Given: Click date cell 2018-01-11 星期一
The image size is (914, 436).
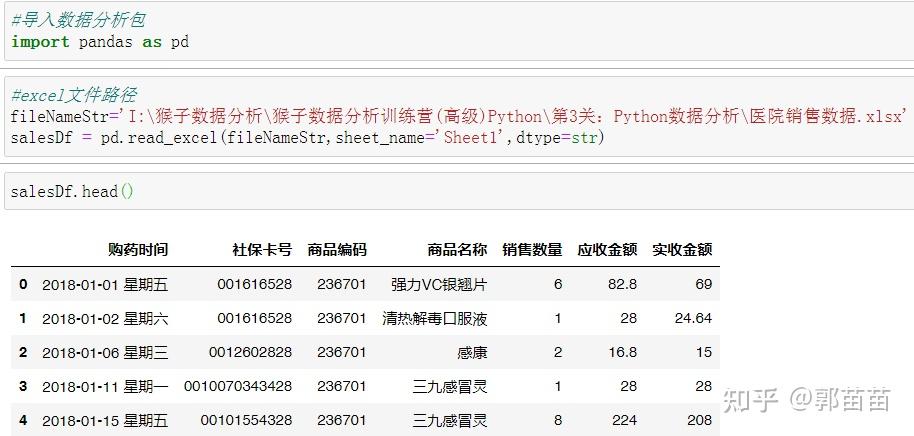Looking at the screenshot, I should pyautogui.click(x=105, y=386).
